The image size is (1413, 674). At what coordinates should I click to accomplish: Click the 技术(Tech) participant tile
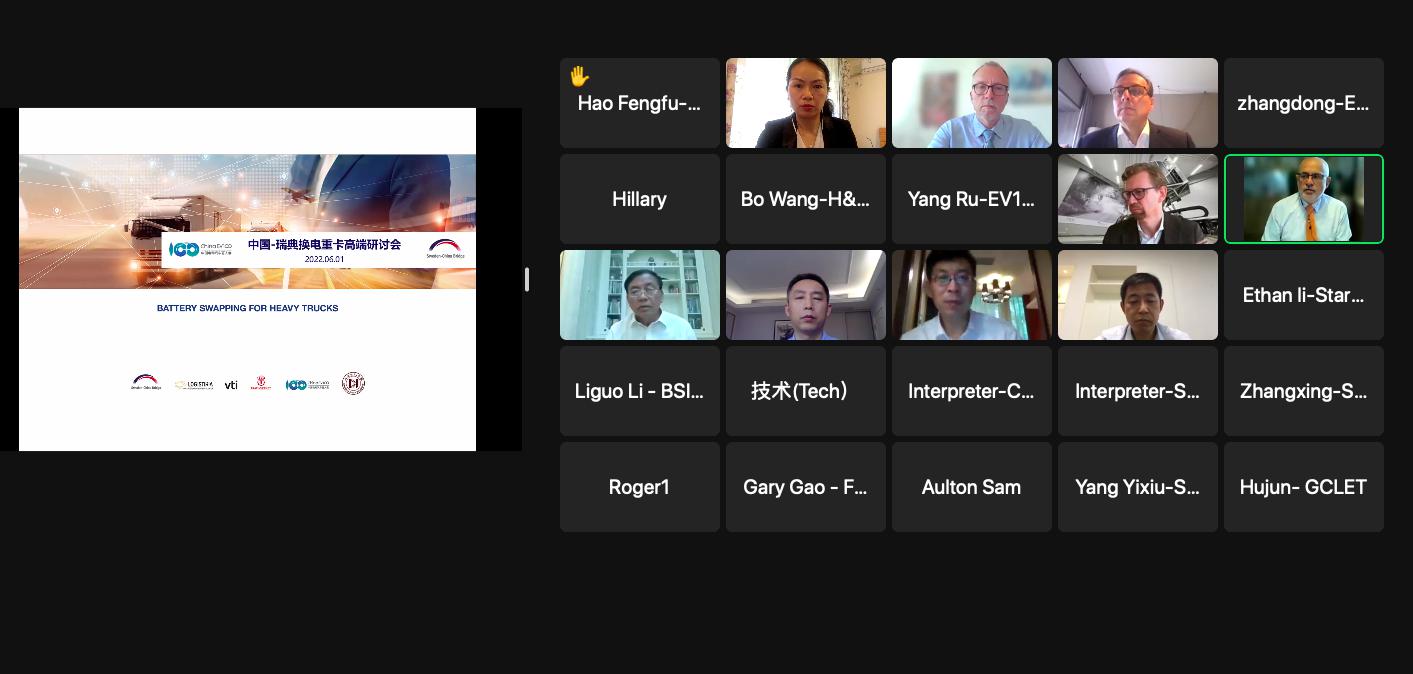[806, 391]
